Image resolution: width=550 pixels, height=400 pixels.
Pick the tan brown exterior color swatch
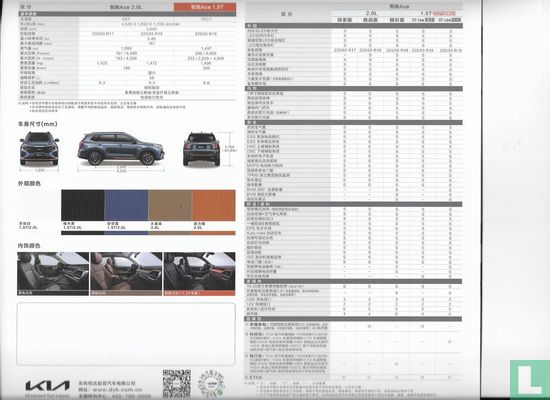pos(170,205)
